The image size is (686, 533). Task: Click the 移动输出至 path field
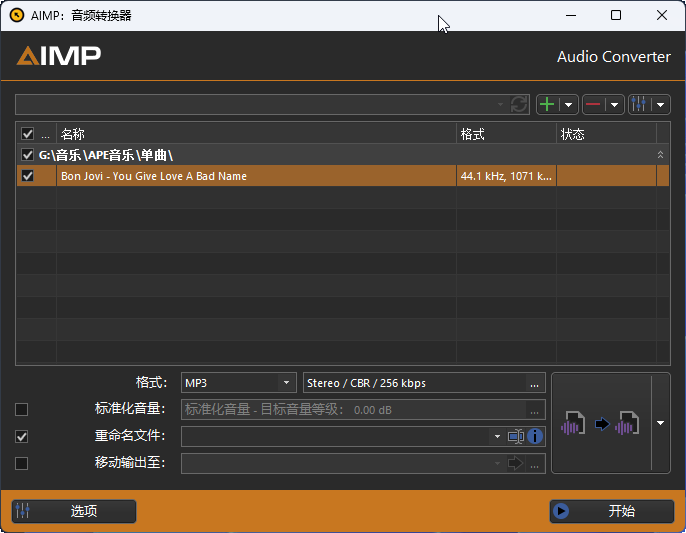(335, 463)
